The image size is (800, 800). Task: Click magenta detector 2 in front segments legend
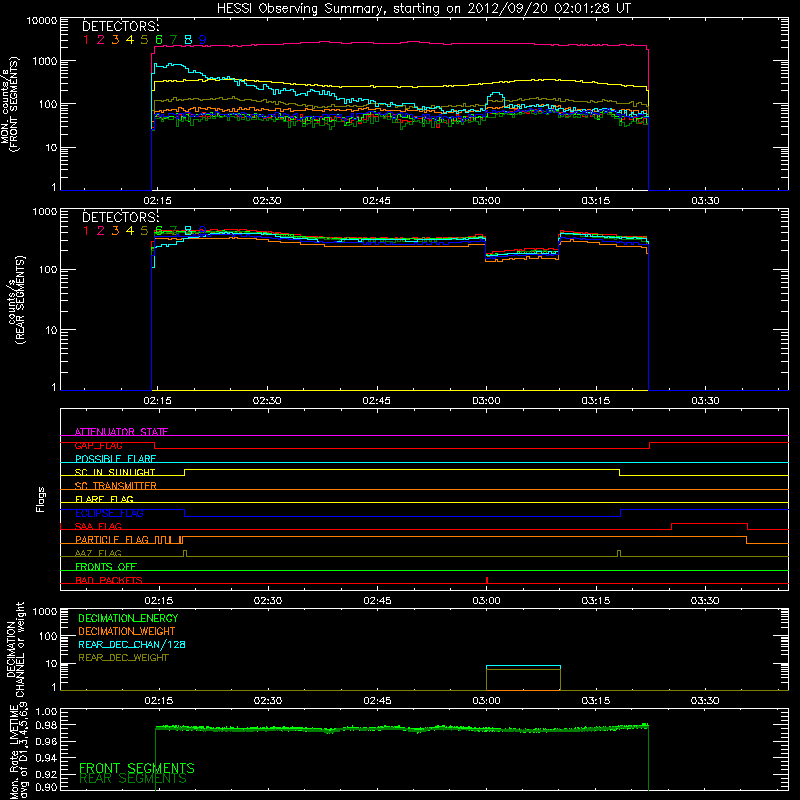pos(101,40)
